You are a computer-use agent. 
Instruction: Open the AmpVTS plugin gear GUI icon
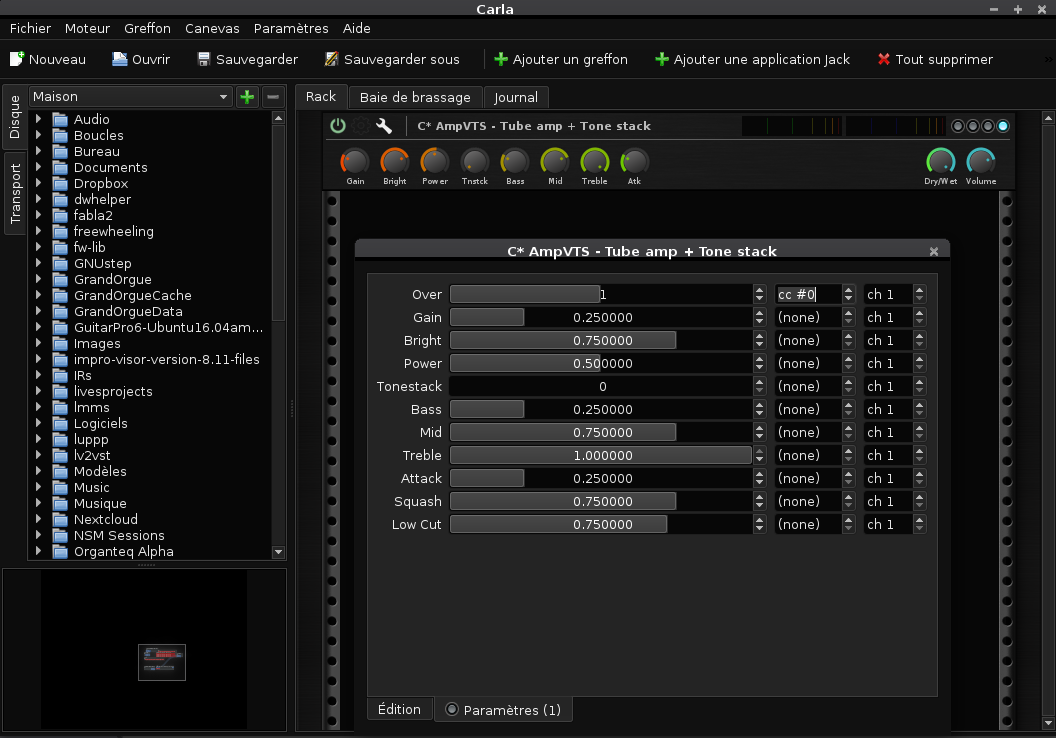361,126
